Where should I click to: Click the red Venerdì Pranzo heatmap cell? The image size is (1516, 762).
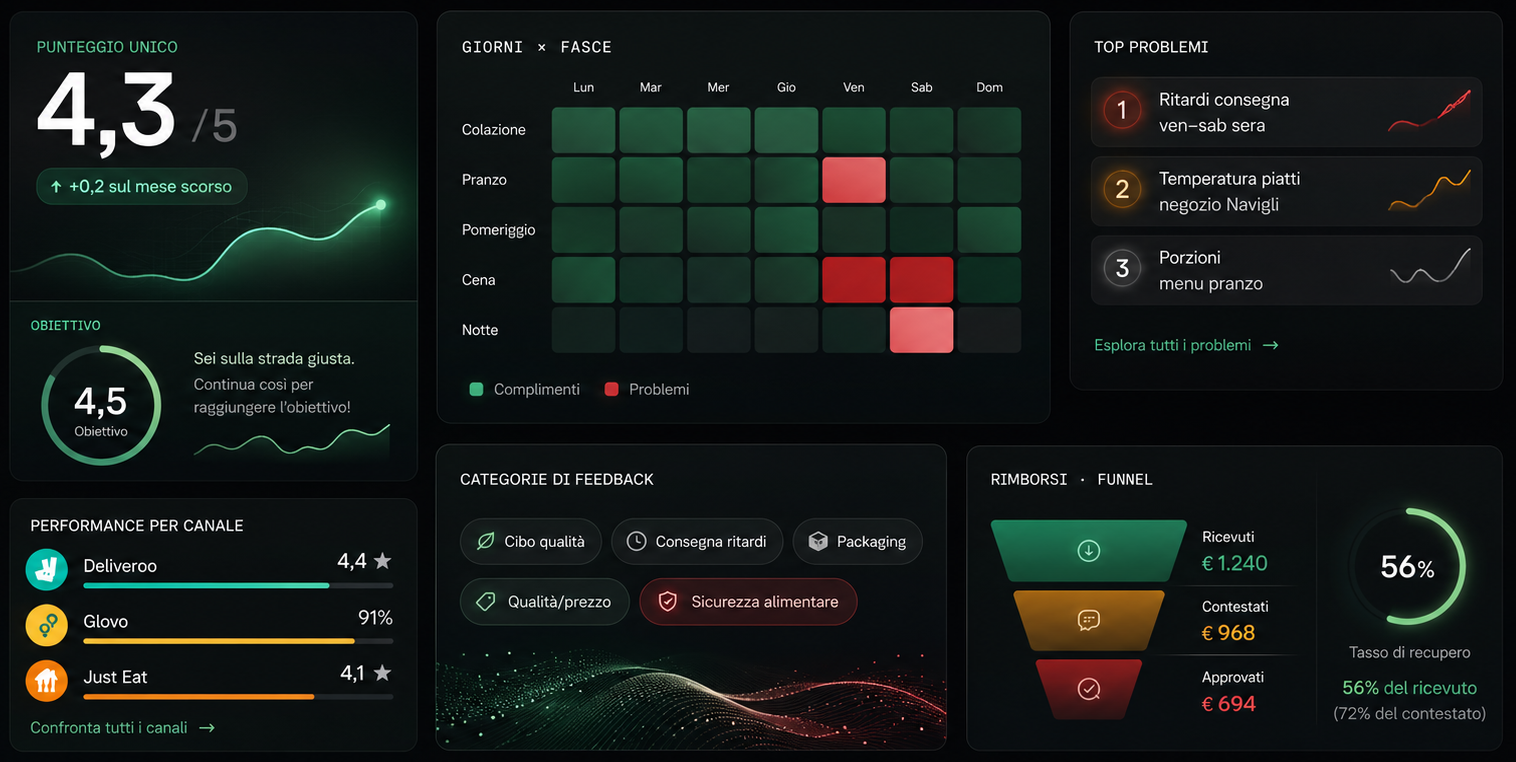[854, 180]
